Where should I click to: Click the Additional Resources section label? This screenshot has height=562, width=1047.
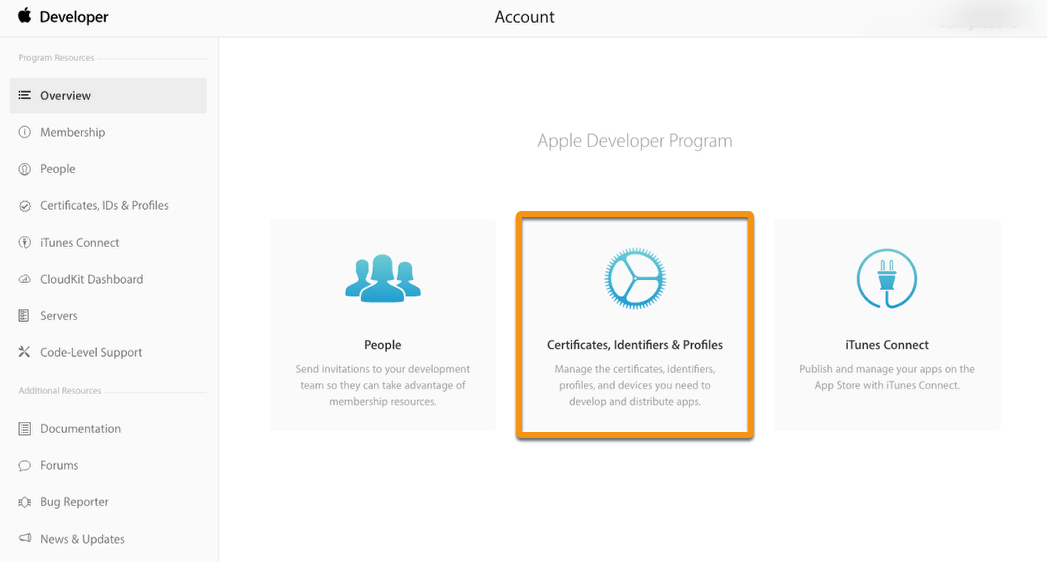pos(60,390)
